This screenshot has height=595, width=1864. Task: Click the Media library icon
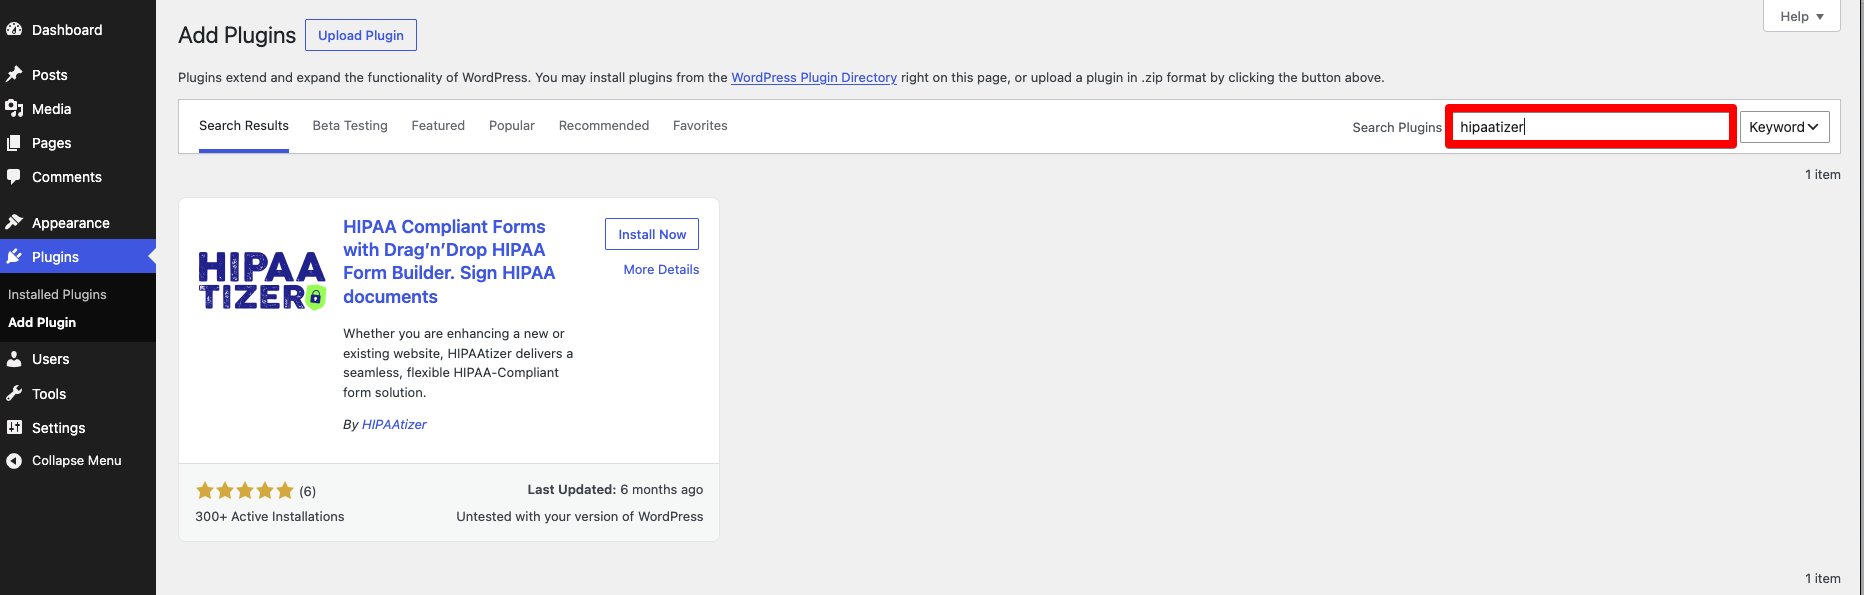coord(14,109)
